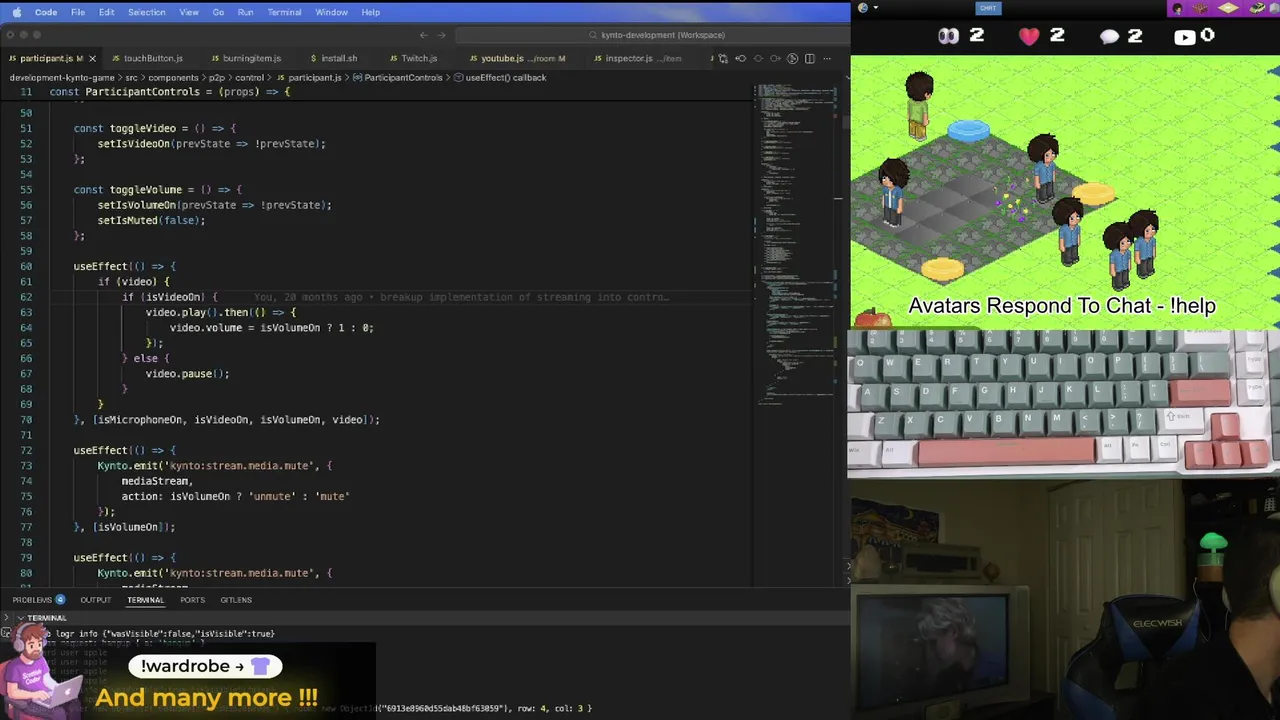The image size is (1280, 720).
Task: Open the Apple menu
Action: click(16, 12)
